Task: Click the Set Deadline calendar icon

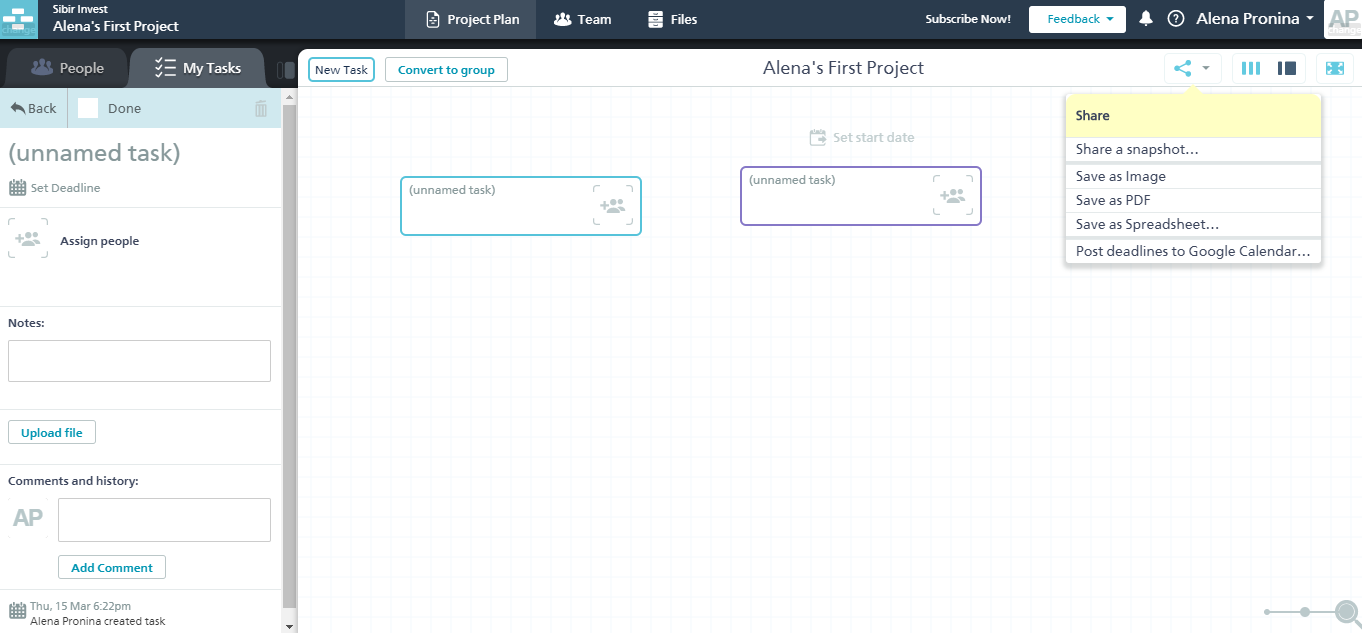Action: pos(17,187)
